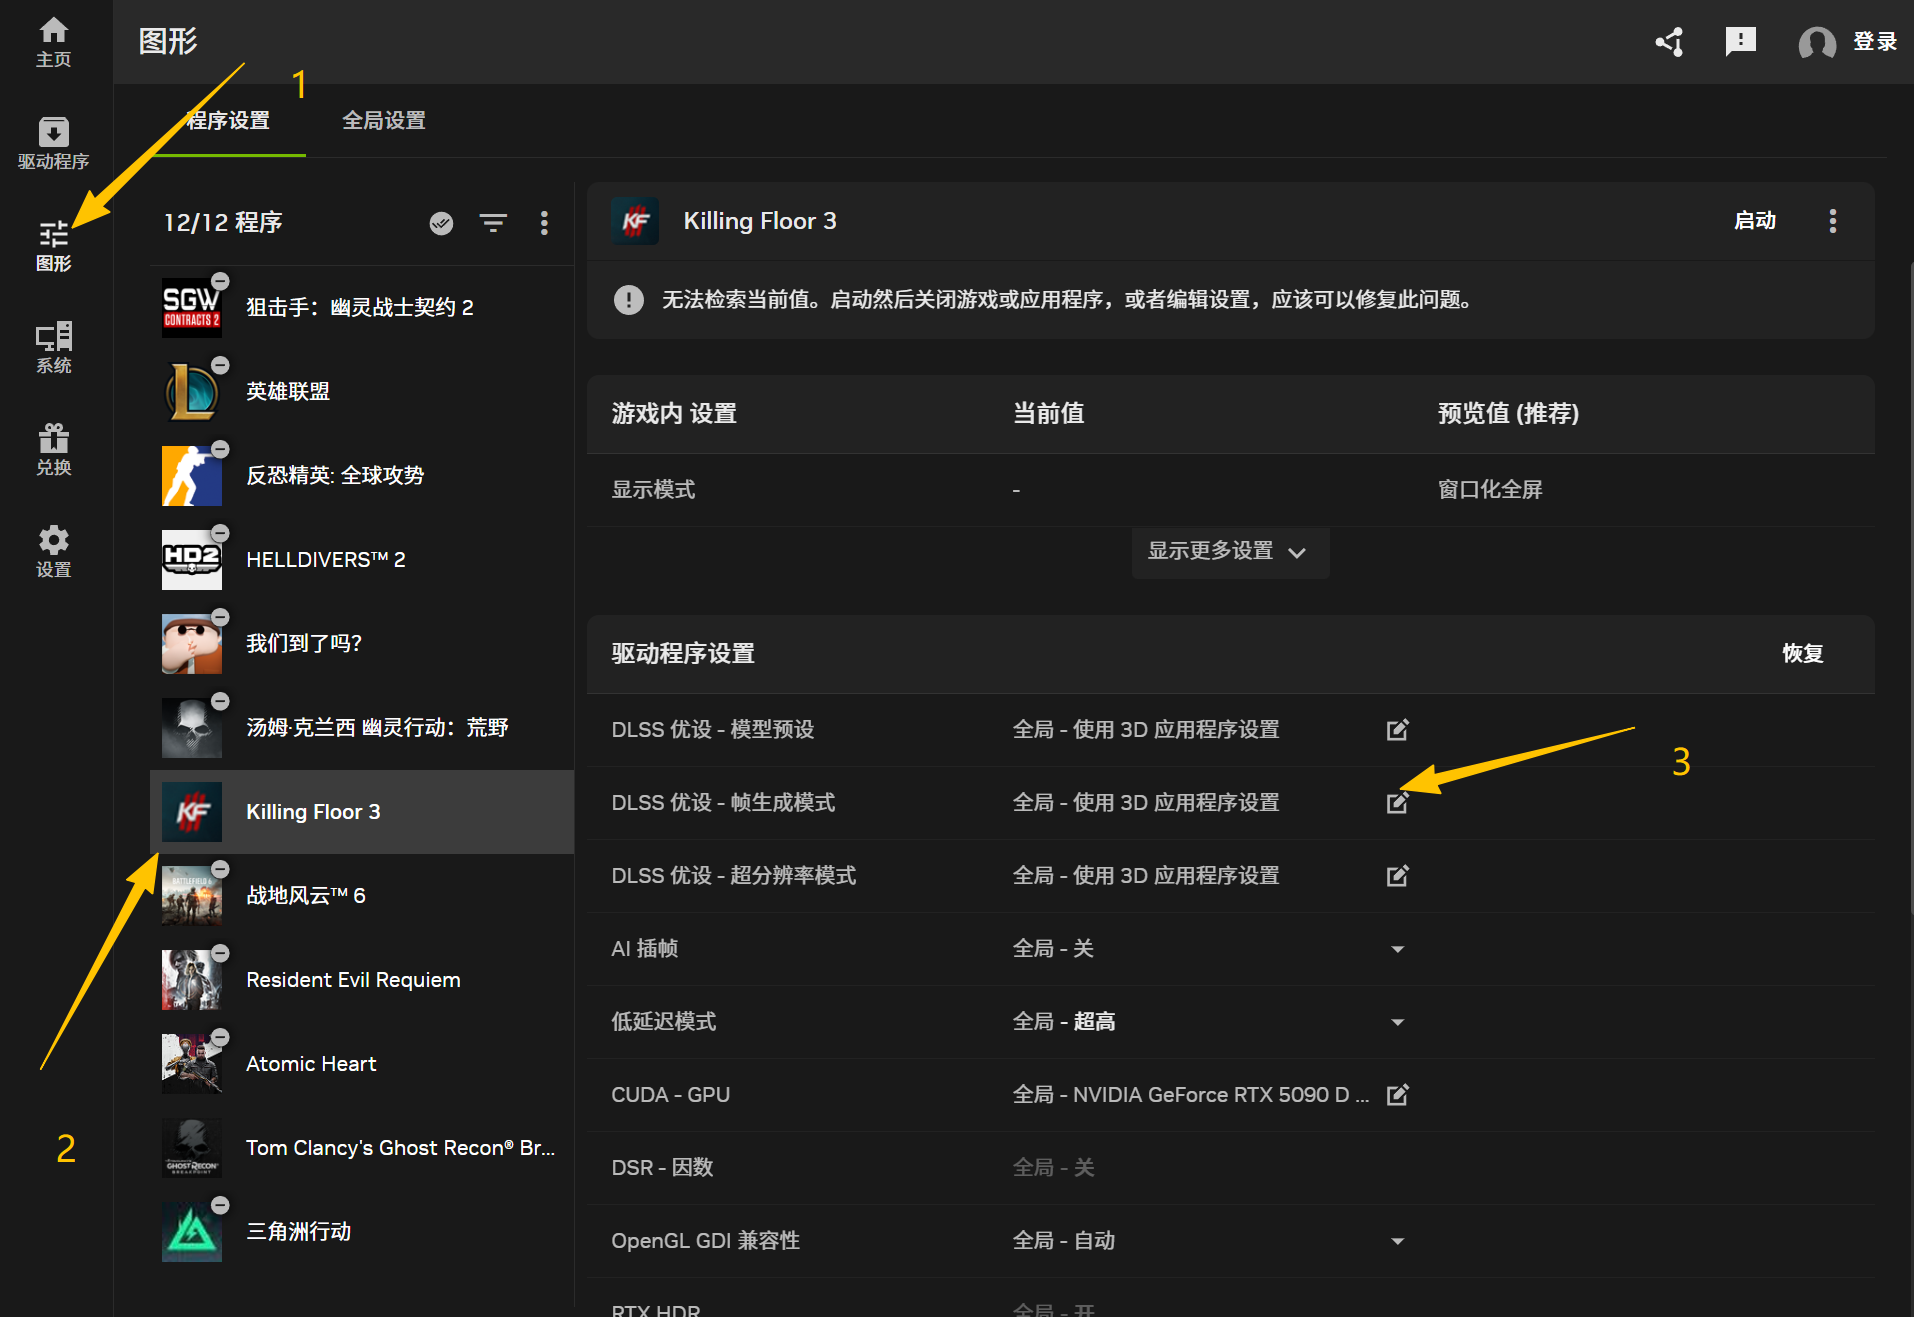Click 三角洲行动 game thumbnail
The width and height of the screenshot is (1914, 1317).
point(192,1232)
